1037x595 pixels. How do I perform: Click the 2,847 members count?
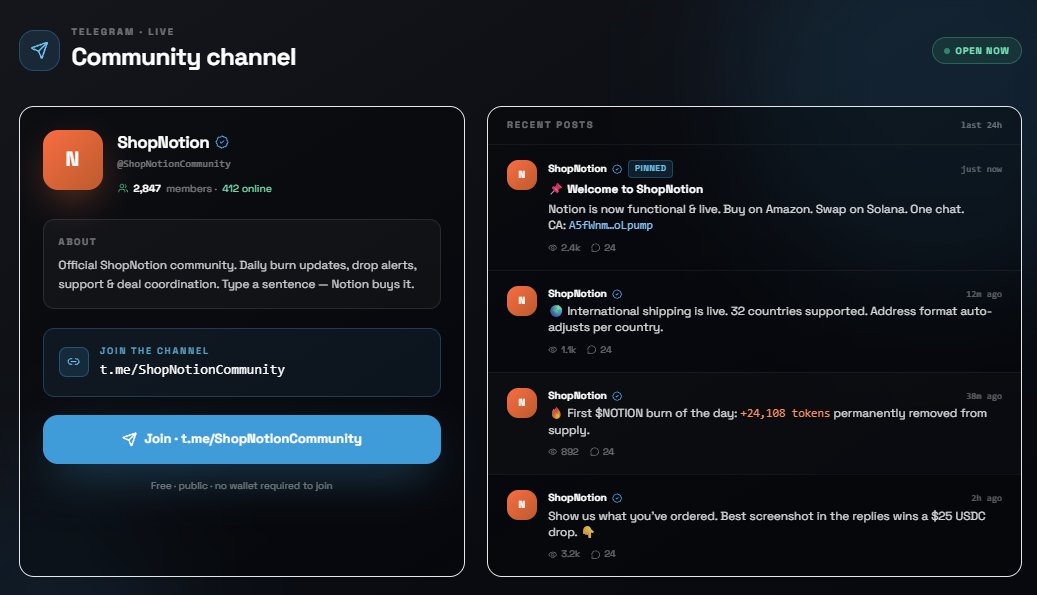coord(147,188)
